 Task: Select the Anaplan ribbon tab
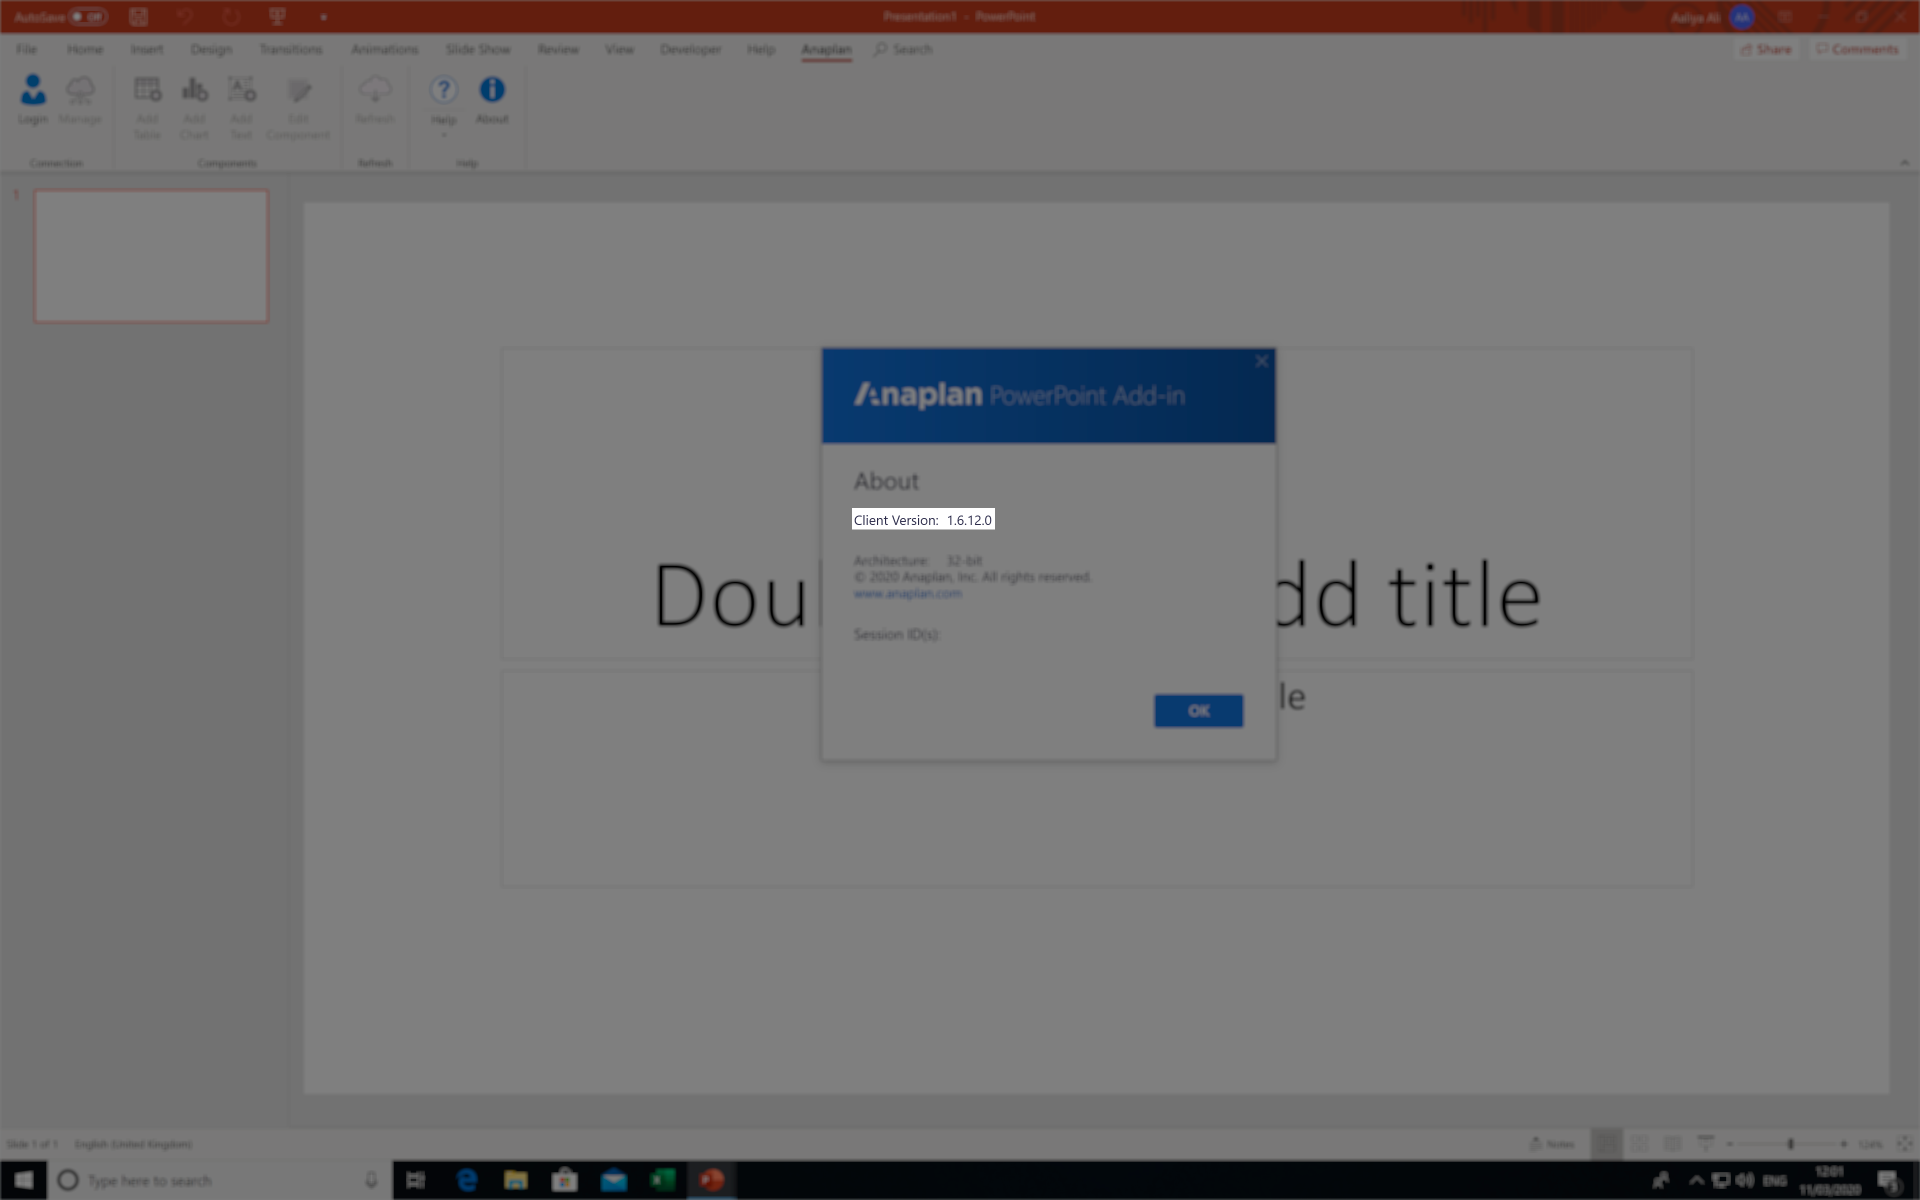[826, 49]
